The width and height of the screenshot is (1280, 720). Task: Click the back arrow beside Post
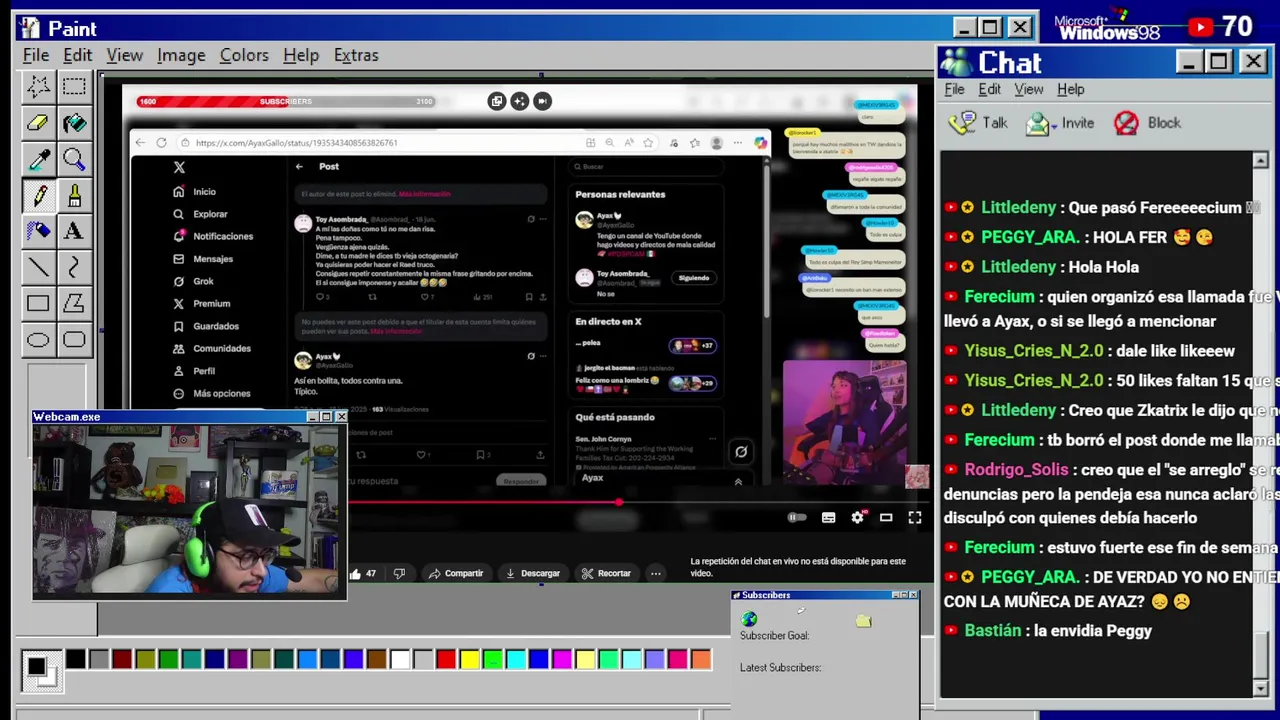click(299, 166)
